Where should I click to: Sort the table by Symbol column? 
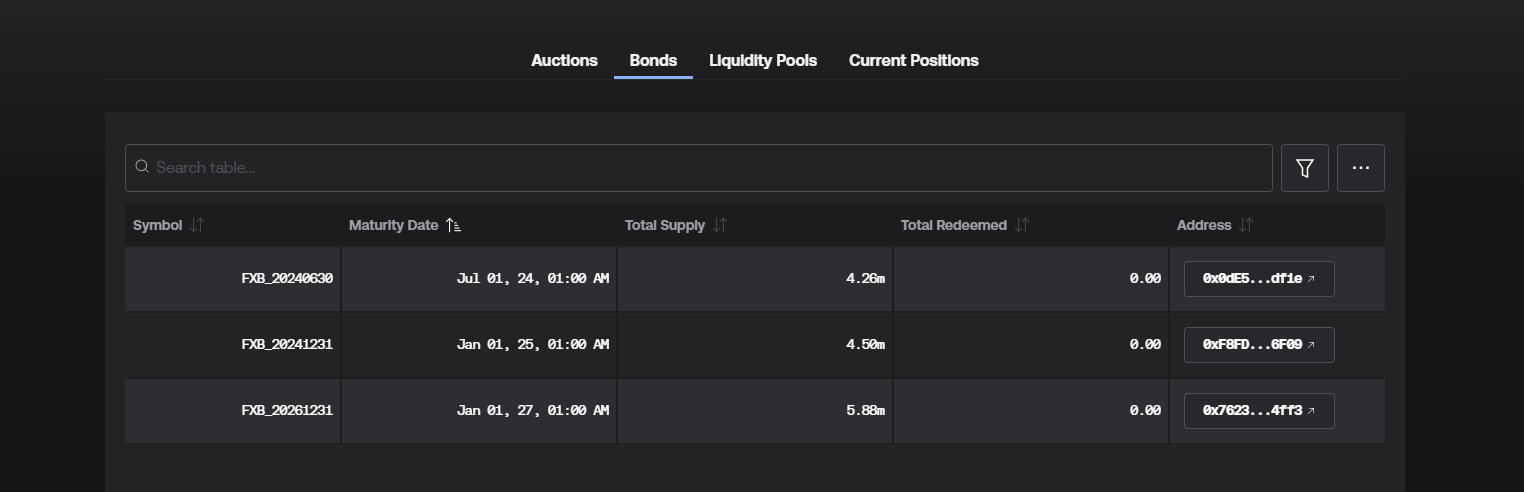pyautogui.click(x=197, y=225)
